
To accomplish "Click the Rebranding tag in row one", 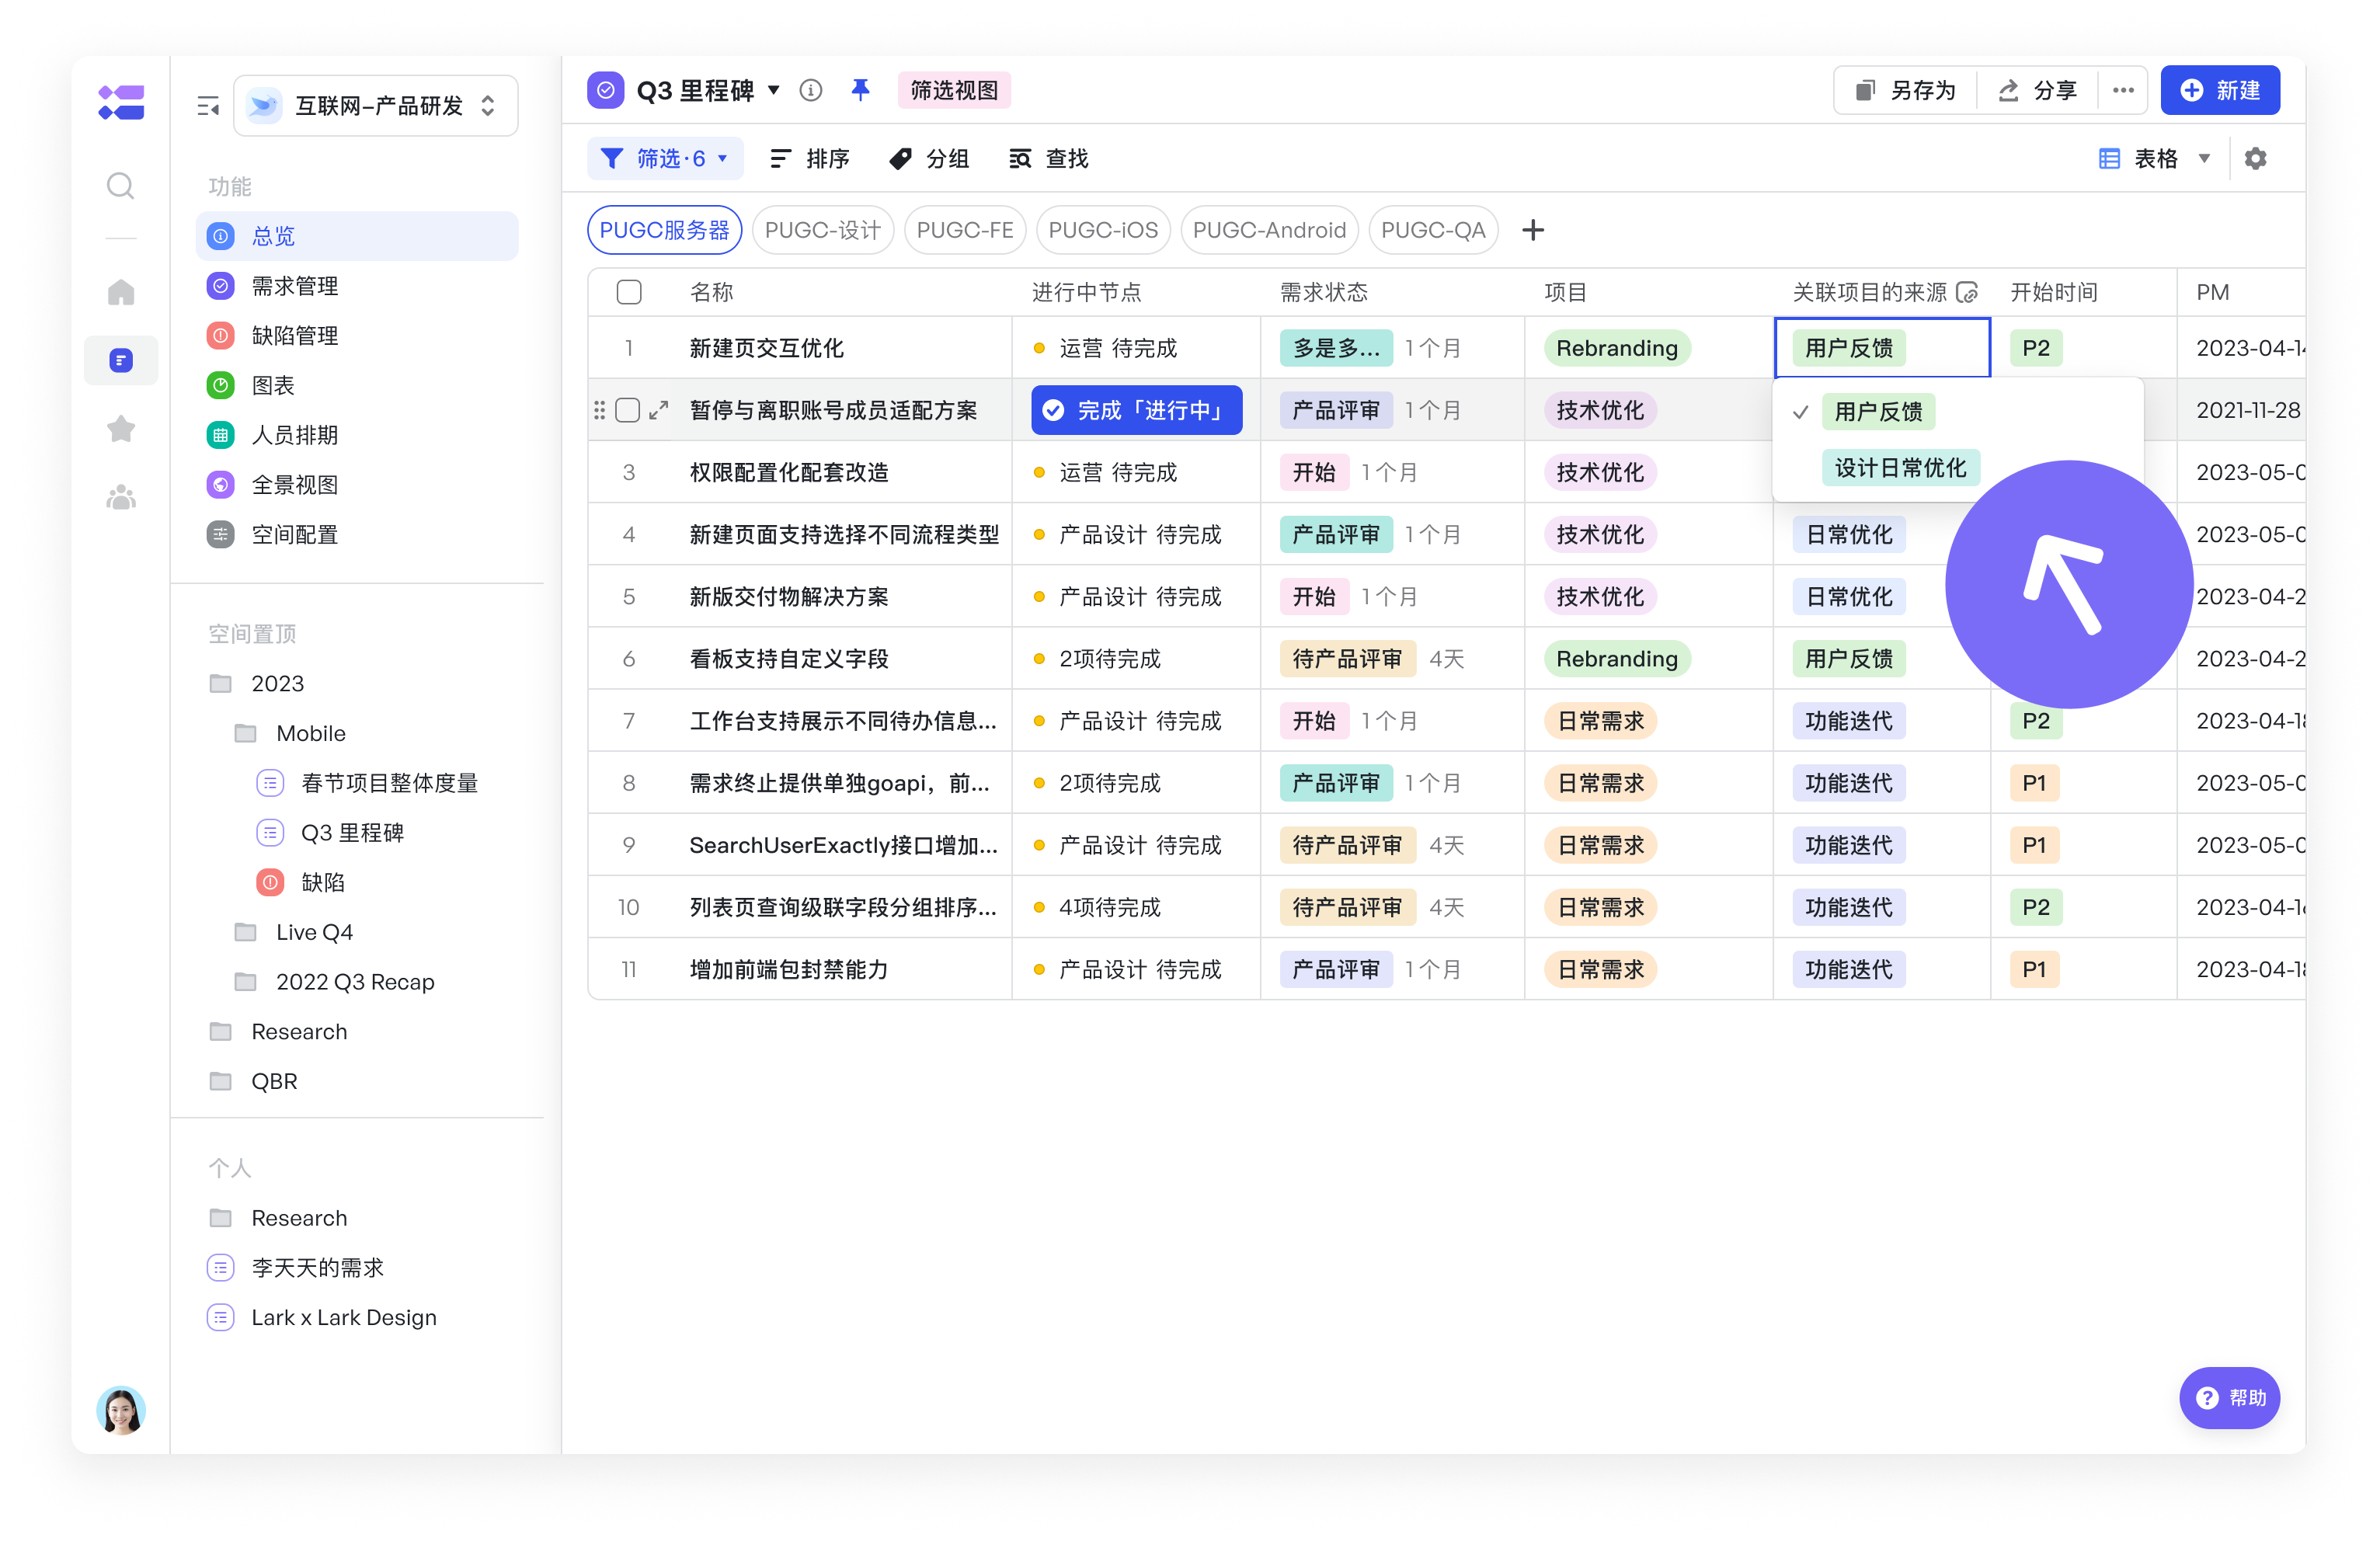I will 1617,349.
